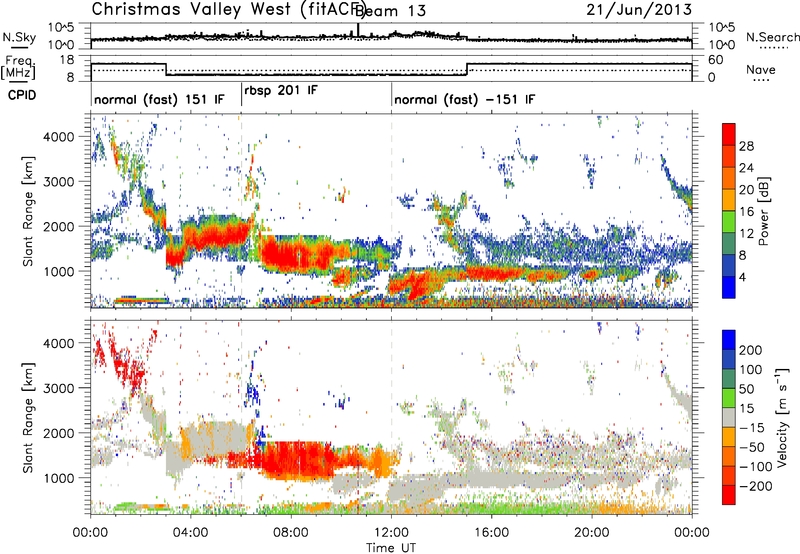Click the 'Power [dB]' color bar label
This screenshot has height=554, width=800.
click(764, 211)
